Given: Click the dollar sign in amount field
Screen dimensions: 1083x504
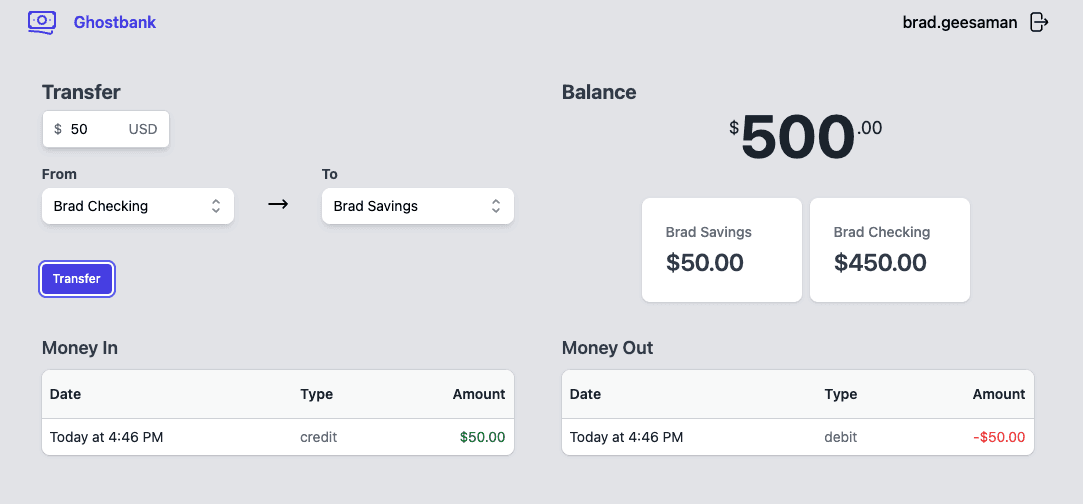Looking at the screenshot, I should [58, 129].
